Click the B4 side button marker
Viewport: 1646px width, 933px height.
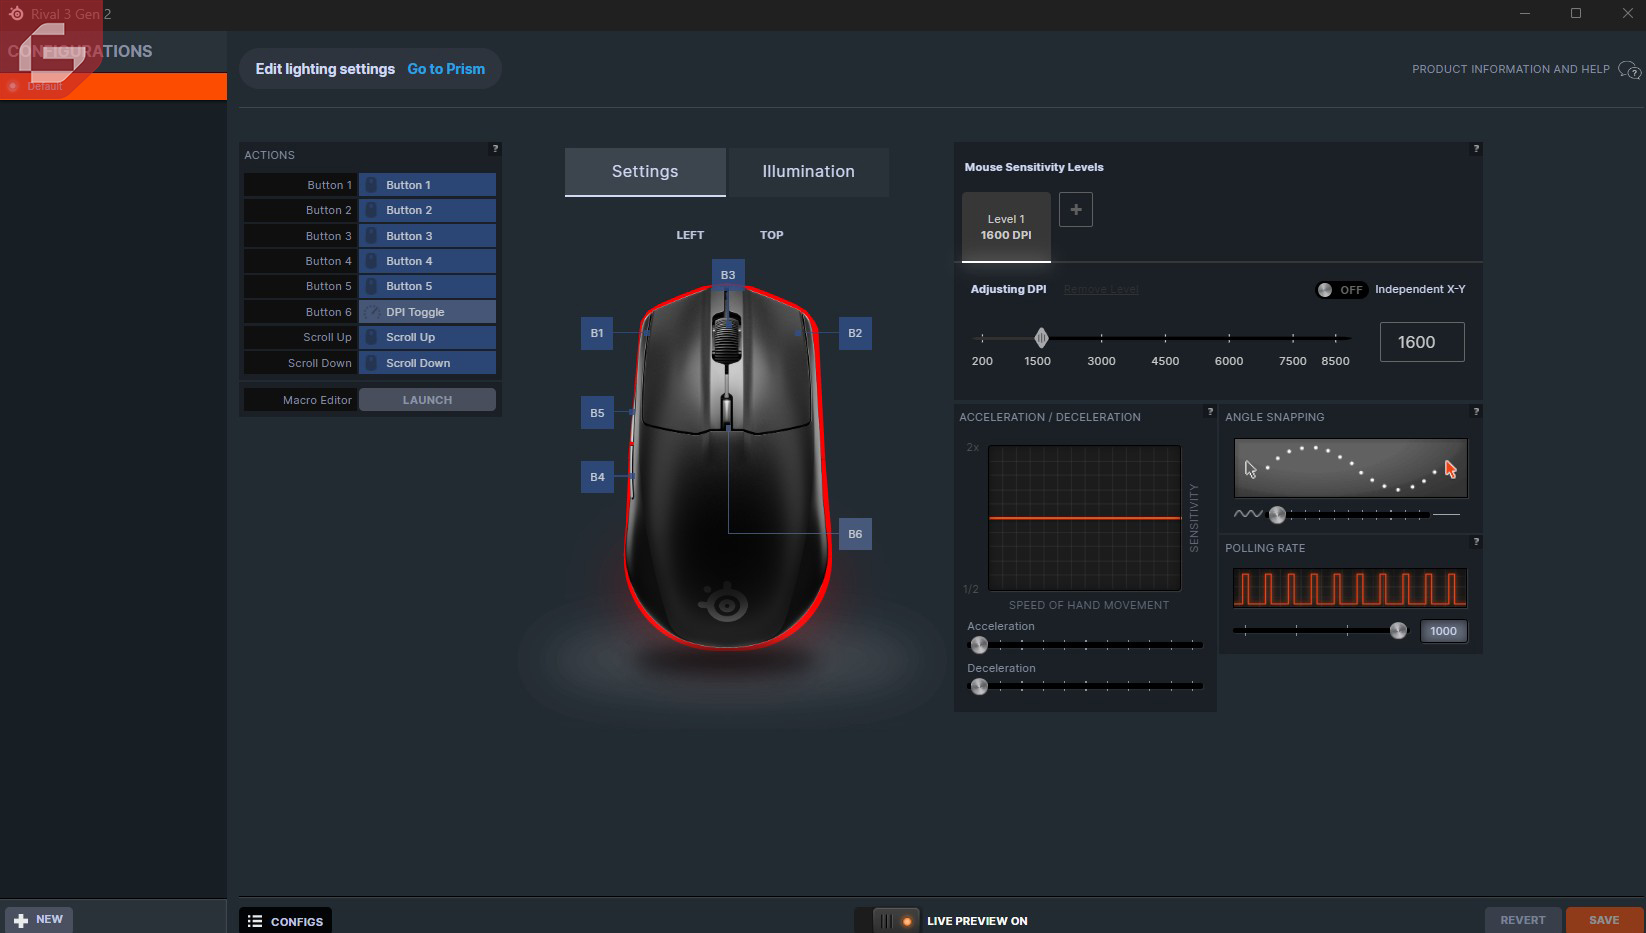click(597, 477)
